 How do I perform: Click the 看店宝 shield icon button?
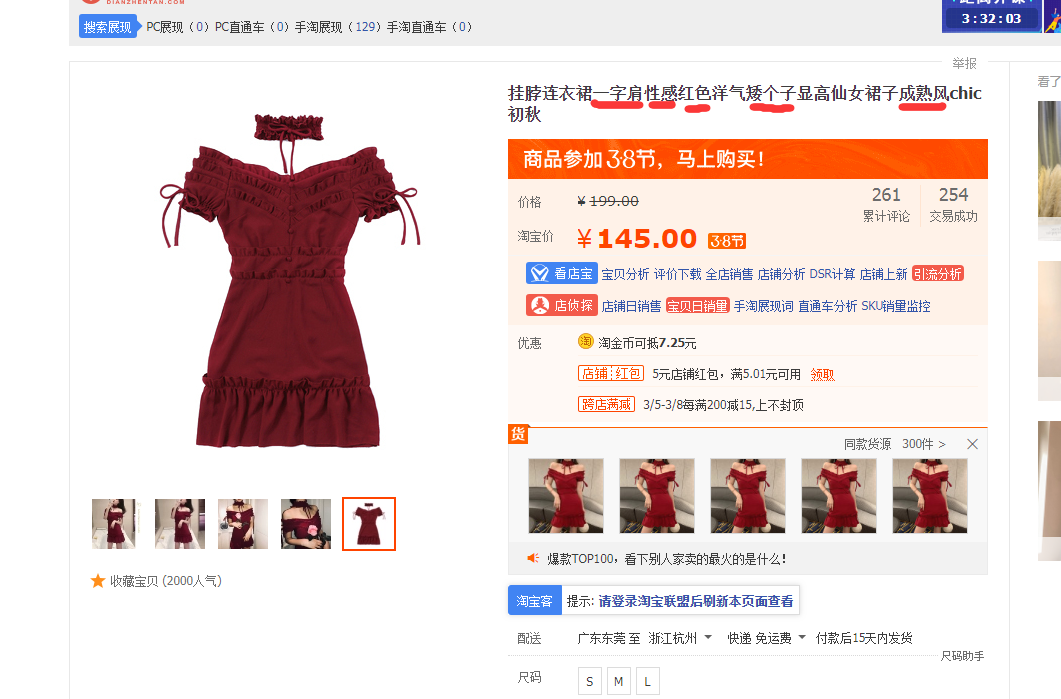(x=562, y=273)
